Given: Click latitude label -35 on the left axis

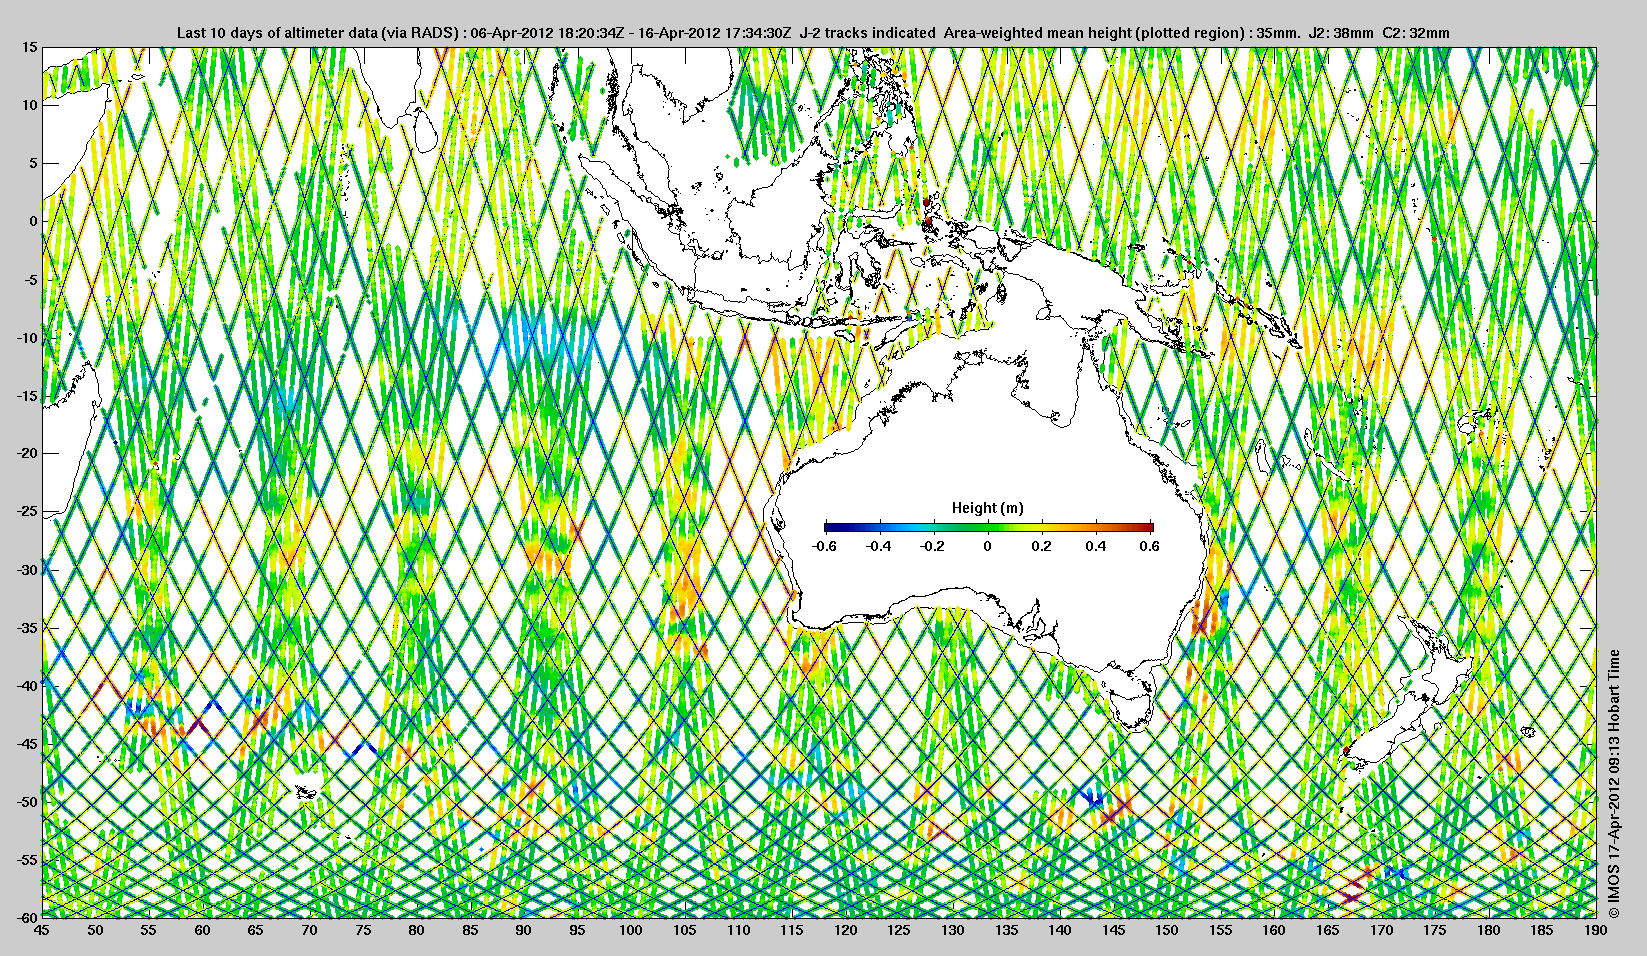Looking at the screenshot, I should [x=27, y=627].
